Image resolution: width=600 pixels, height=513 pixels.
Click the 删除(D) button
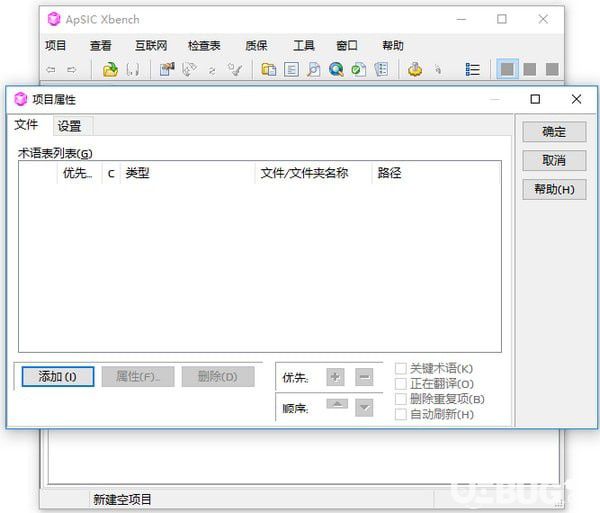point(218,377)
